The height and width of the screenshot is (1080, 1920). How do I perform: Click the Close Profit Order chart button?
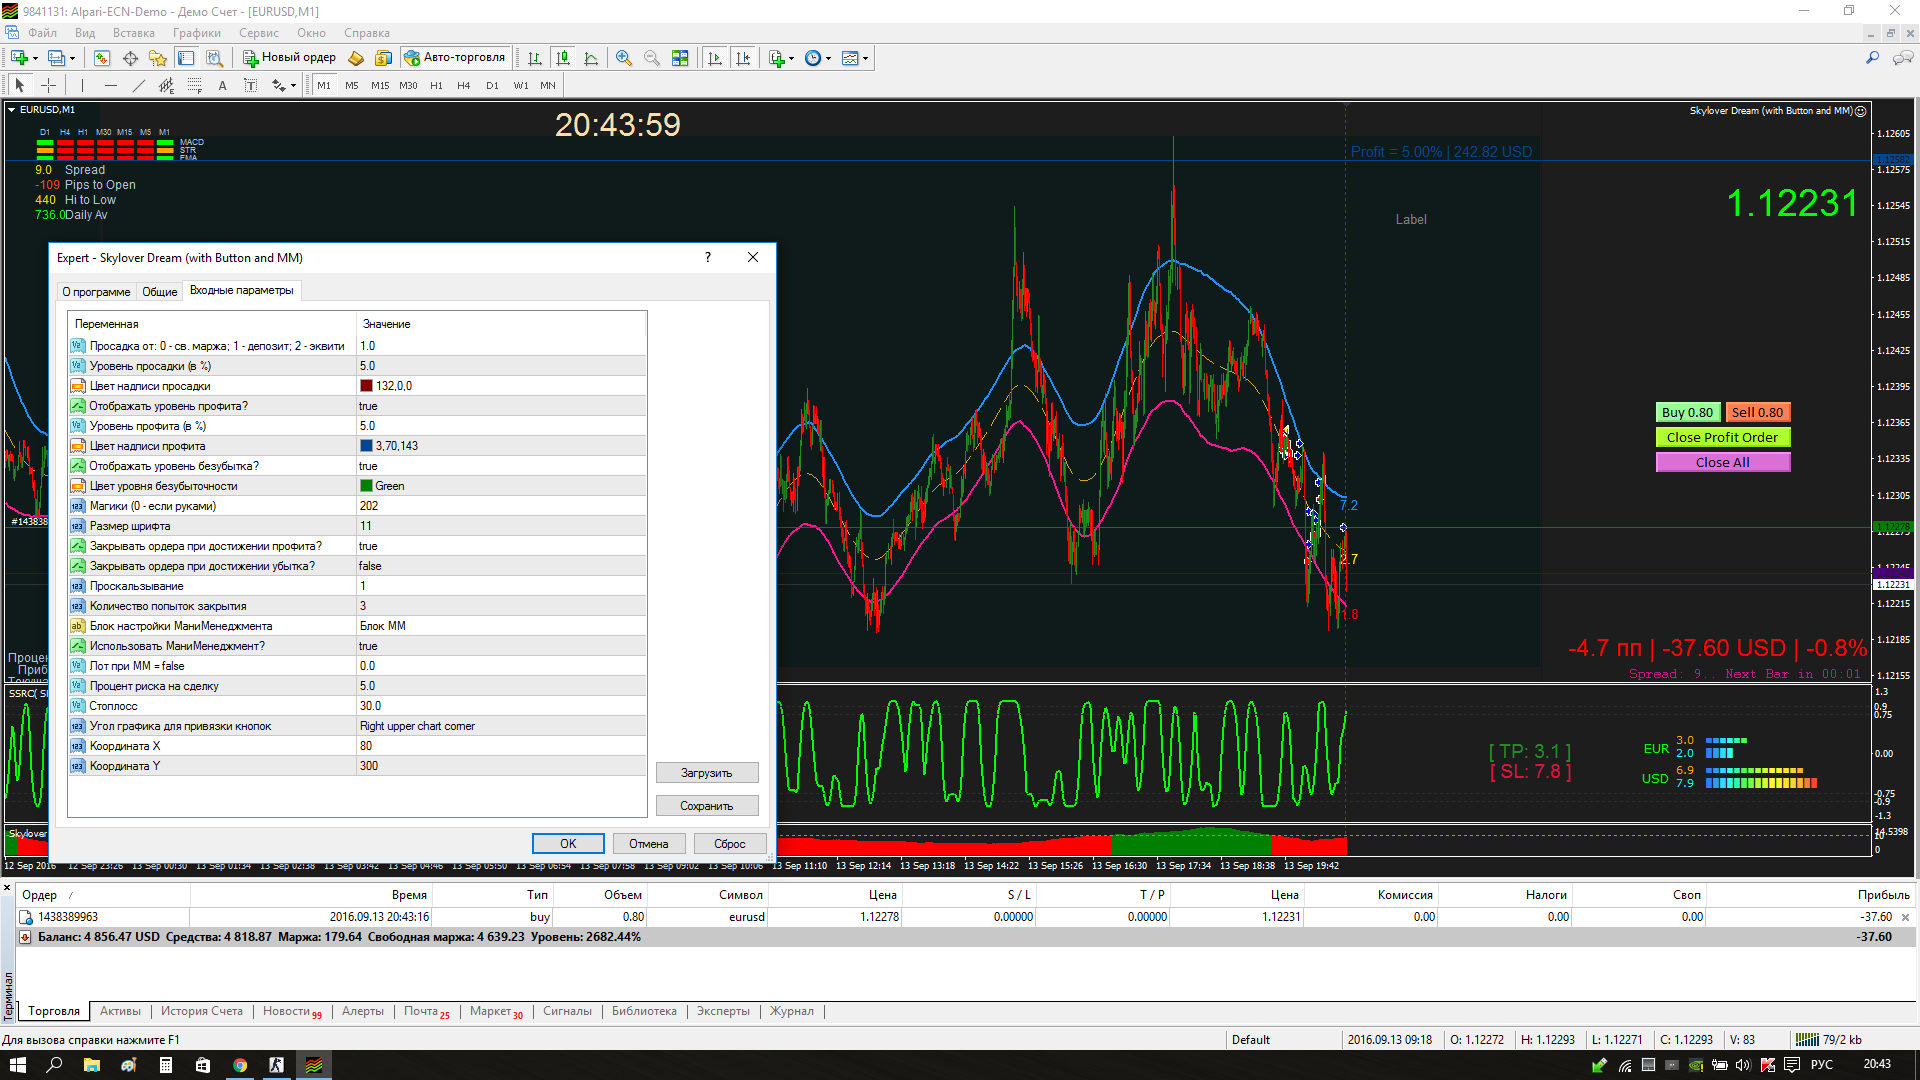click(1723, 437)
